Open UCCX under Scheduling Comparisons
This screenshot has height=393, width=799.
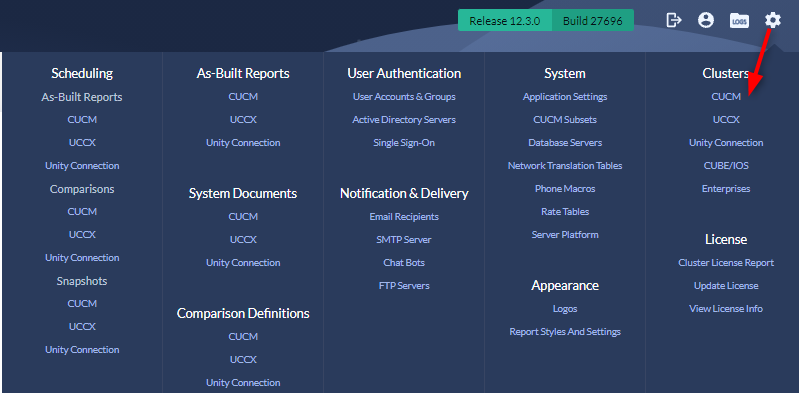82,234
